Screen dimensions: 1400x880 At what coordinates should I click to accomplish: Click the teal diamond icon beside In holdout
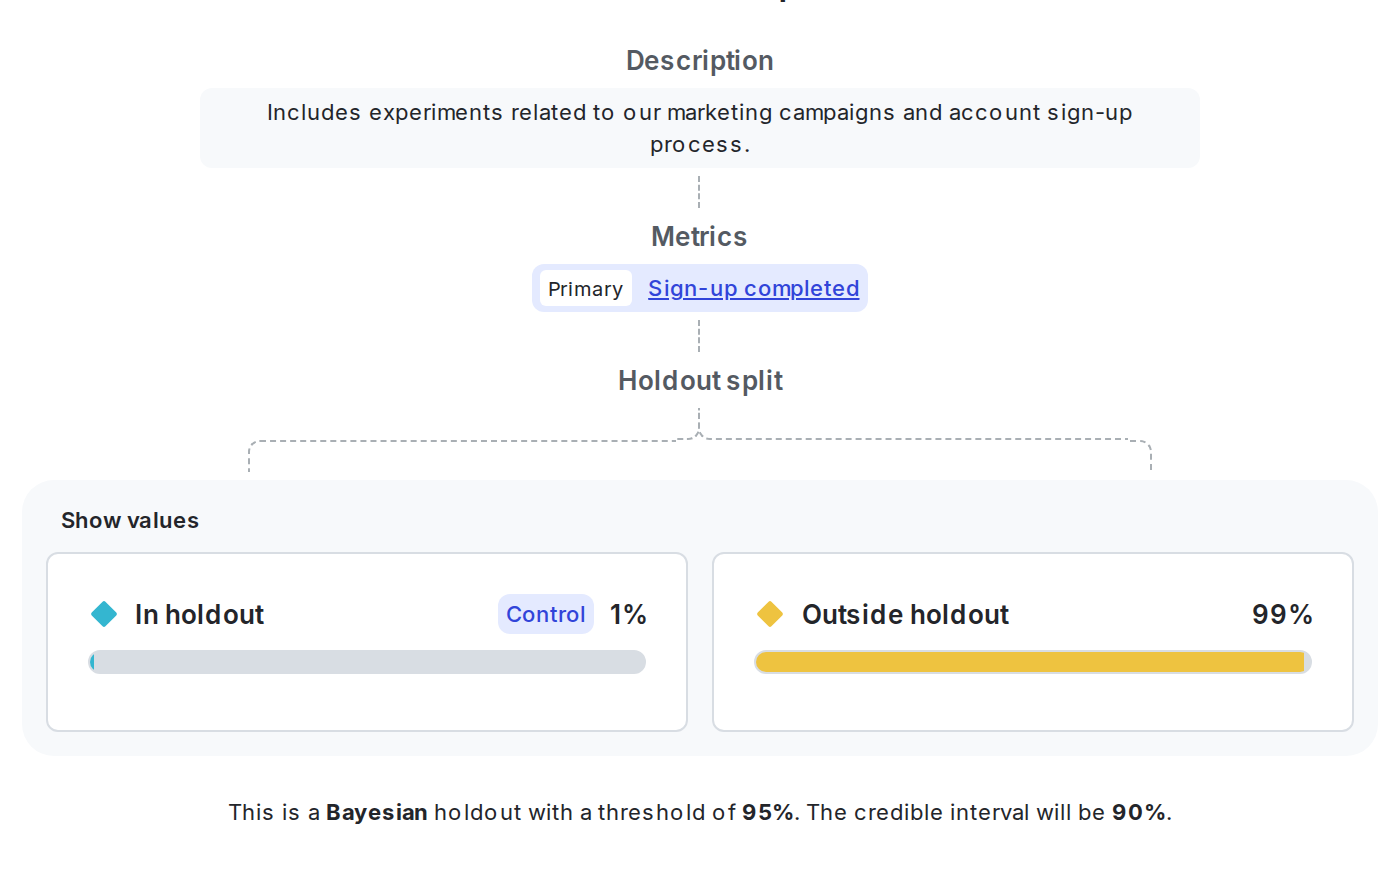pyautogui.click(x=104, y=614)
